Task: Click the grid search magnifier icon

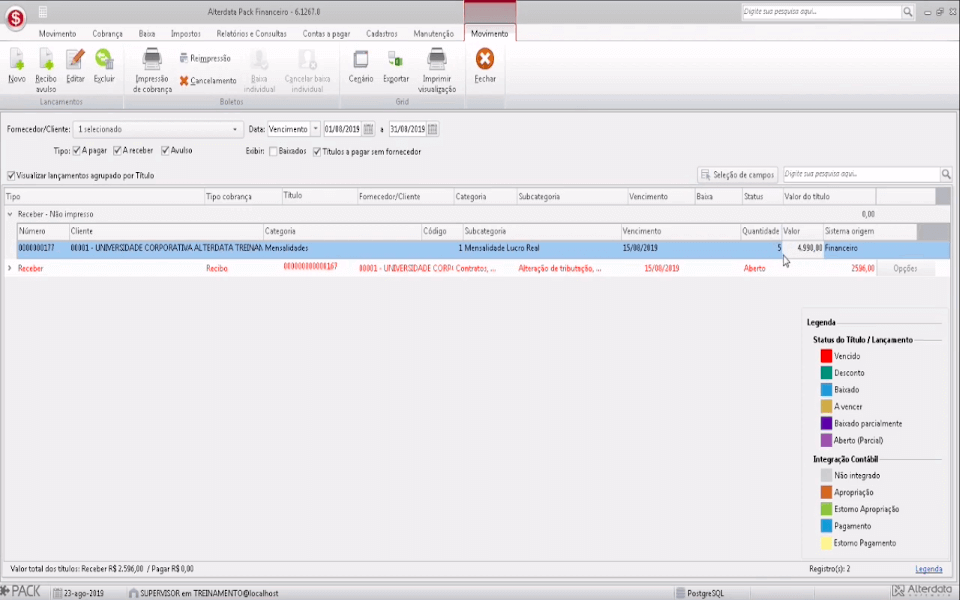Action: pyautogui.click(x=946, y=174)
